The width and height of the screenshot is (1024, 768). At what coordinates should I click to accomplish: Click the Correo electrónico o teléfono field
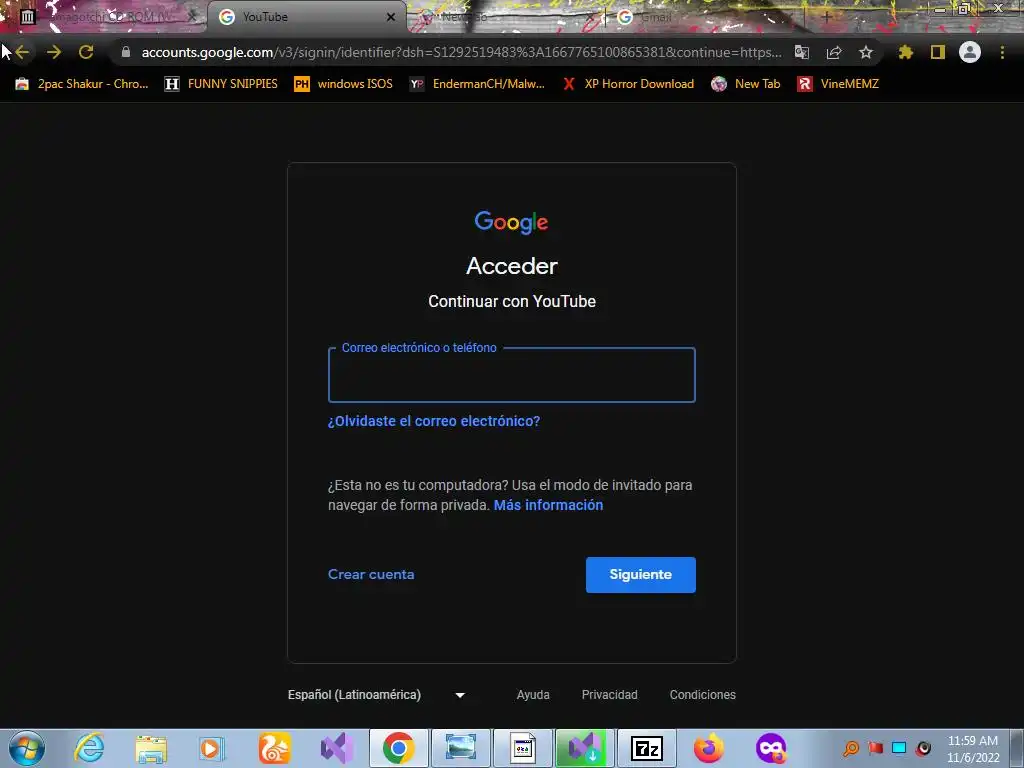pos(512,375)
